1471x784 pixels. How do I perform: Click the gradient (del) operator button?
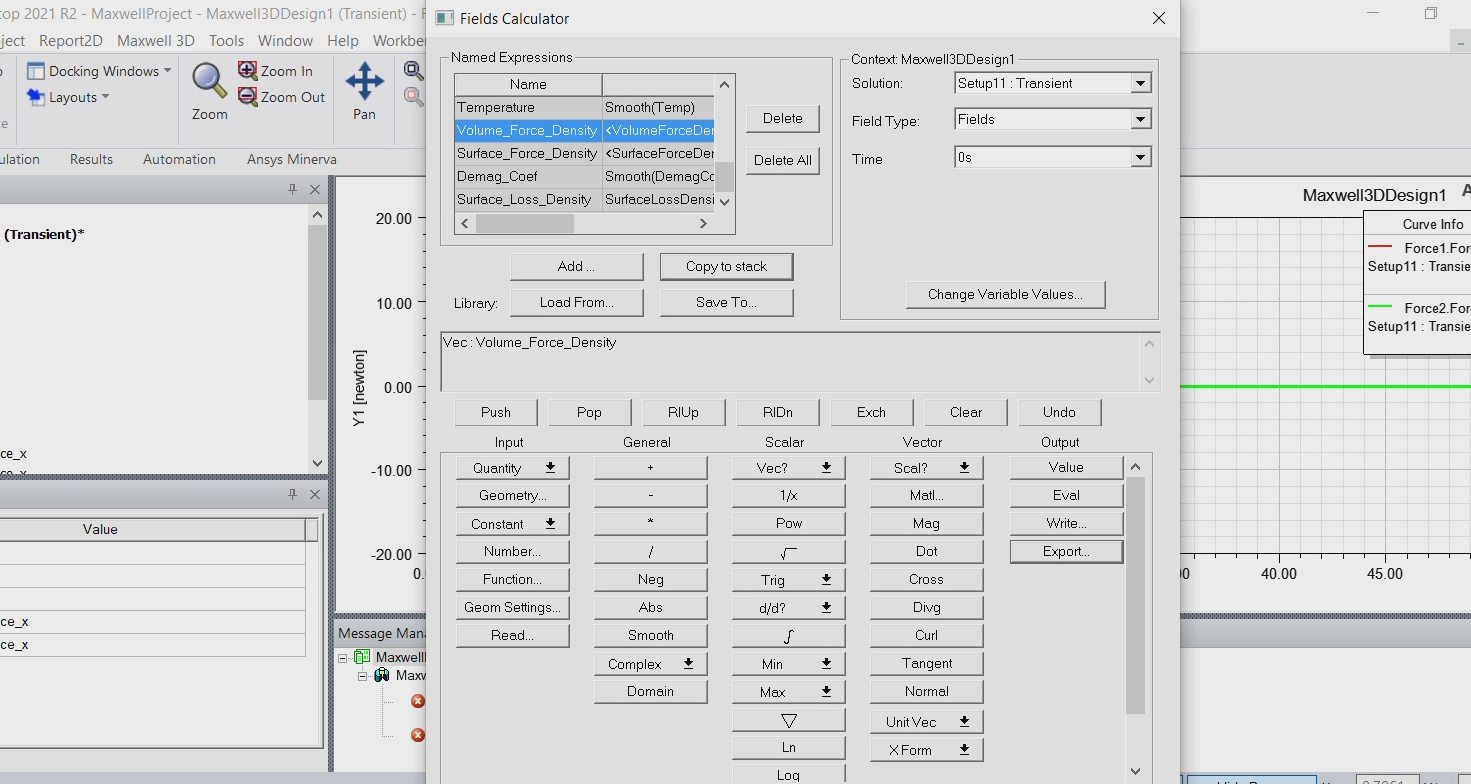pyautogui.click(x=788, y=720)
